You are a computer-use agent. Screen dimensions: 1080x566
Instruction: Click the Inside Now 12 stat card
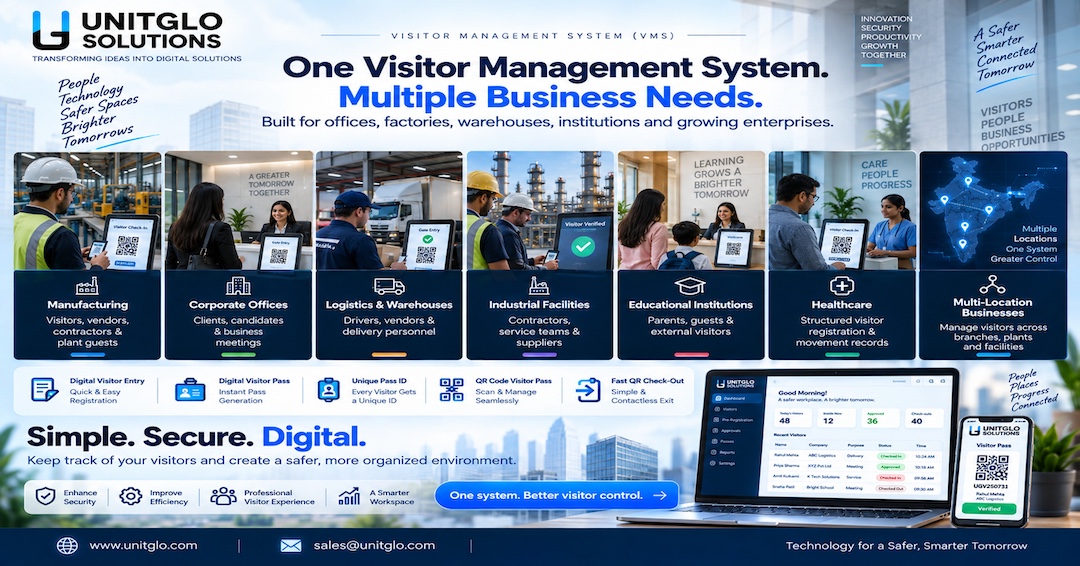point(837,418)
